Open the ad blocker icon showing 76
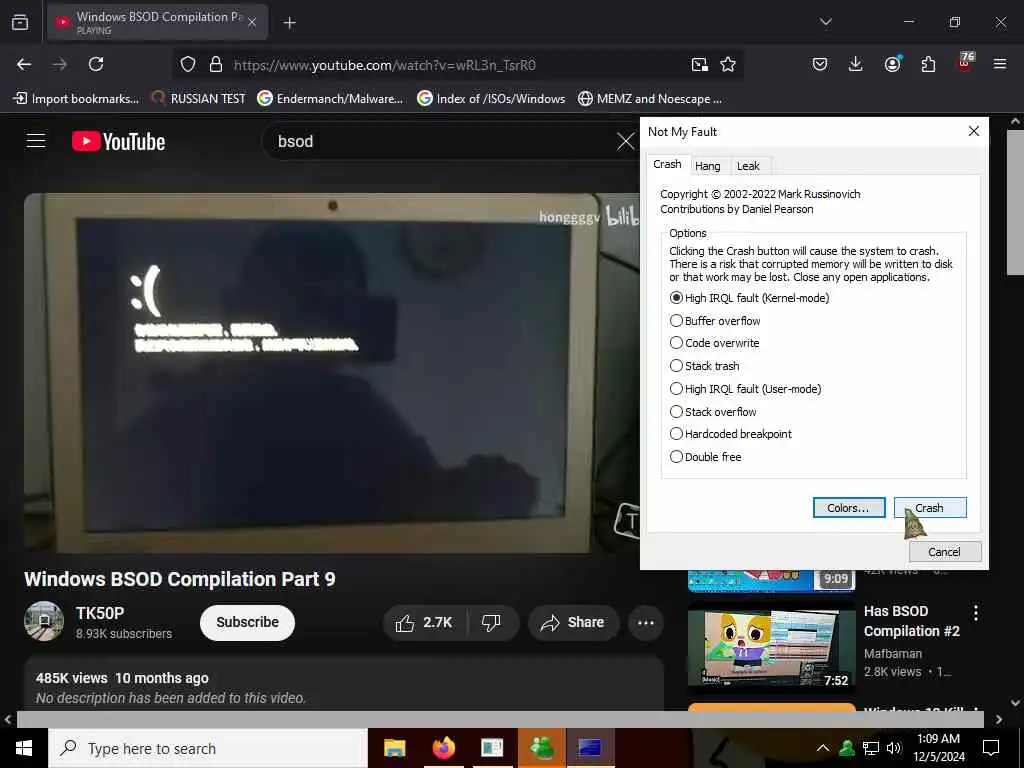Screen dimensions: 1024x768 [965, 63]
